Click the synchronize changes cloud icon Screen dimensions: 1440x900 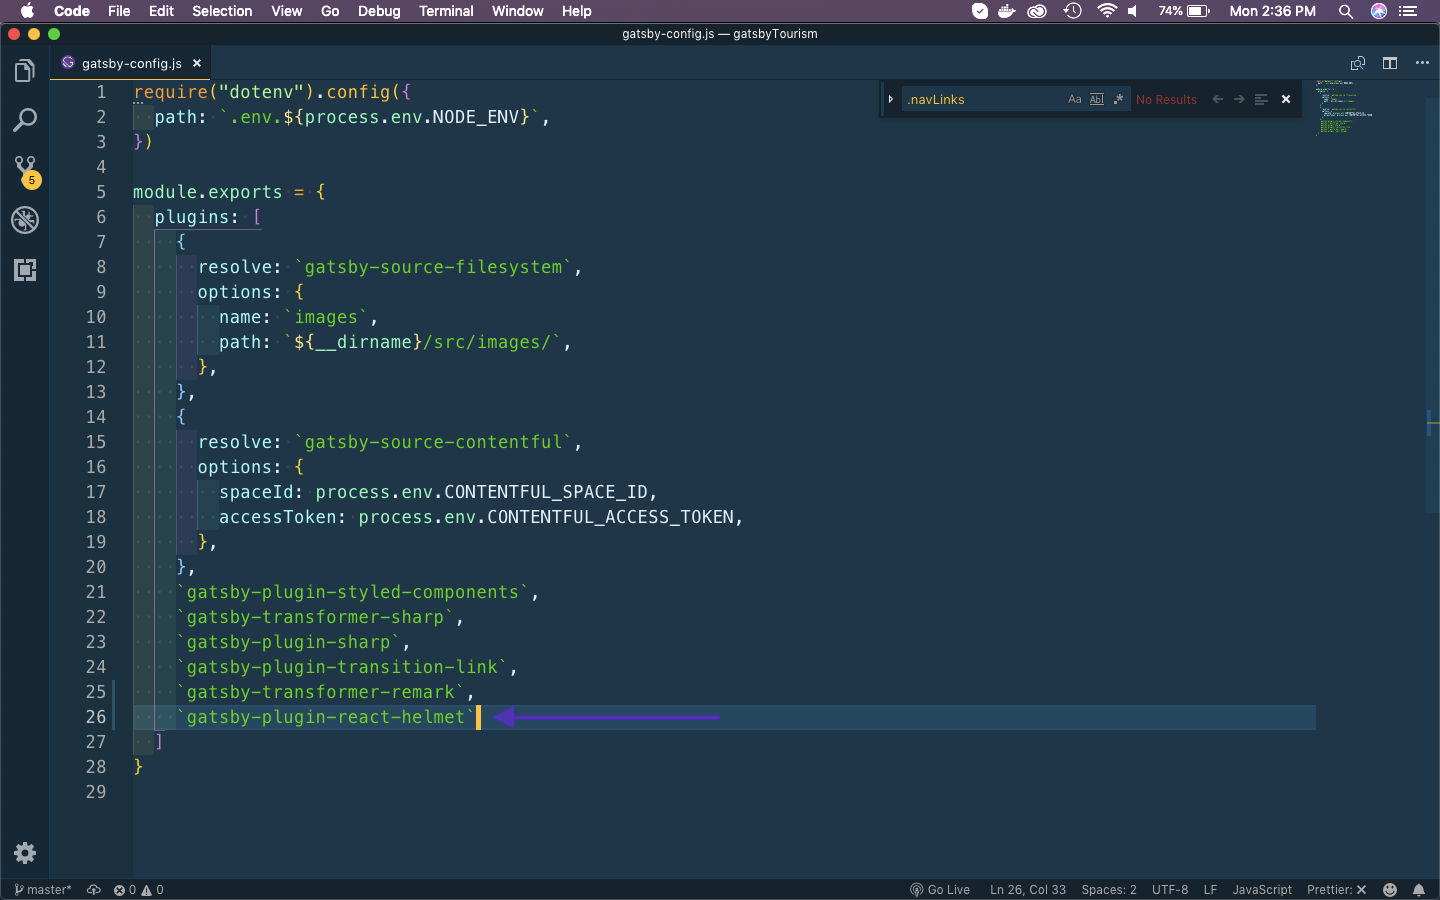coord(94,890)
